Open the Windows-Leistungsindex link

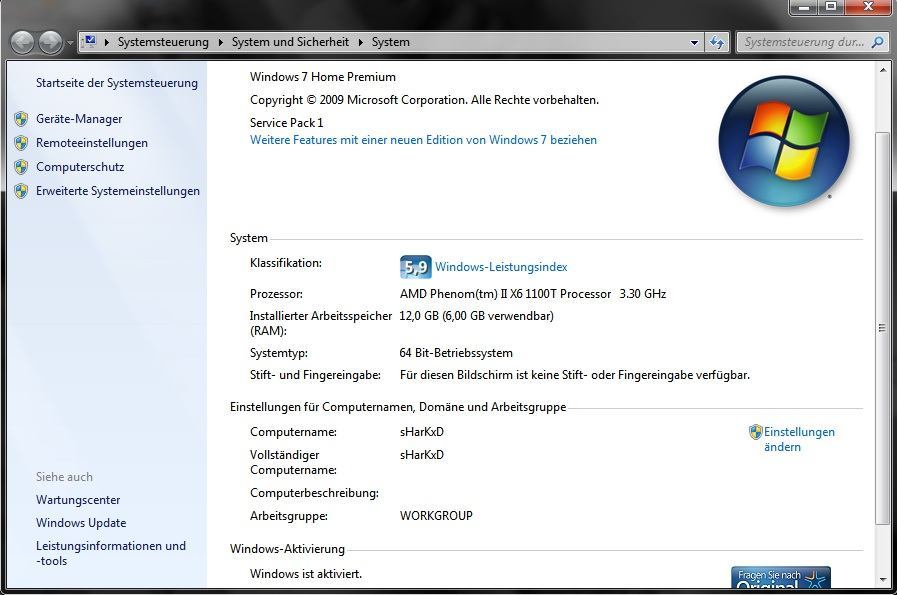click(x=501, y=267)
